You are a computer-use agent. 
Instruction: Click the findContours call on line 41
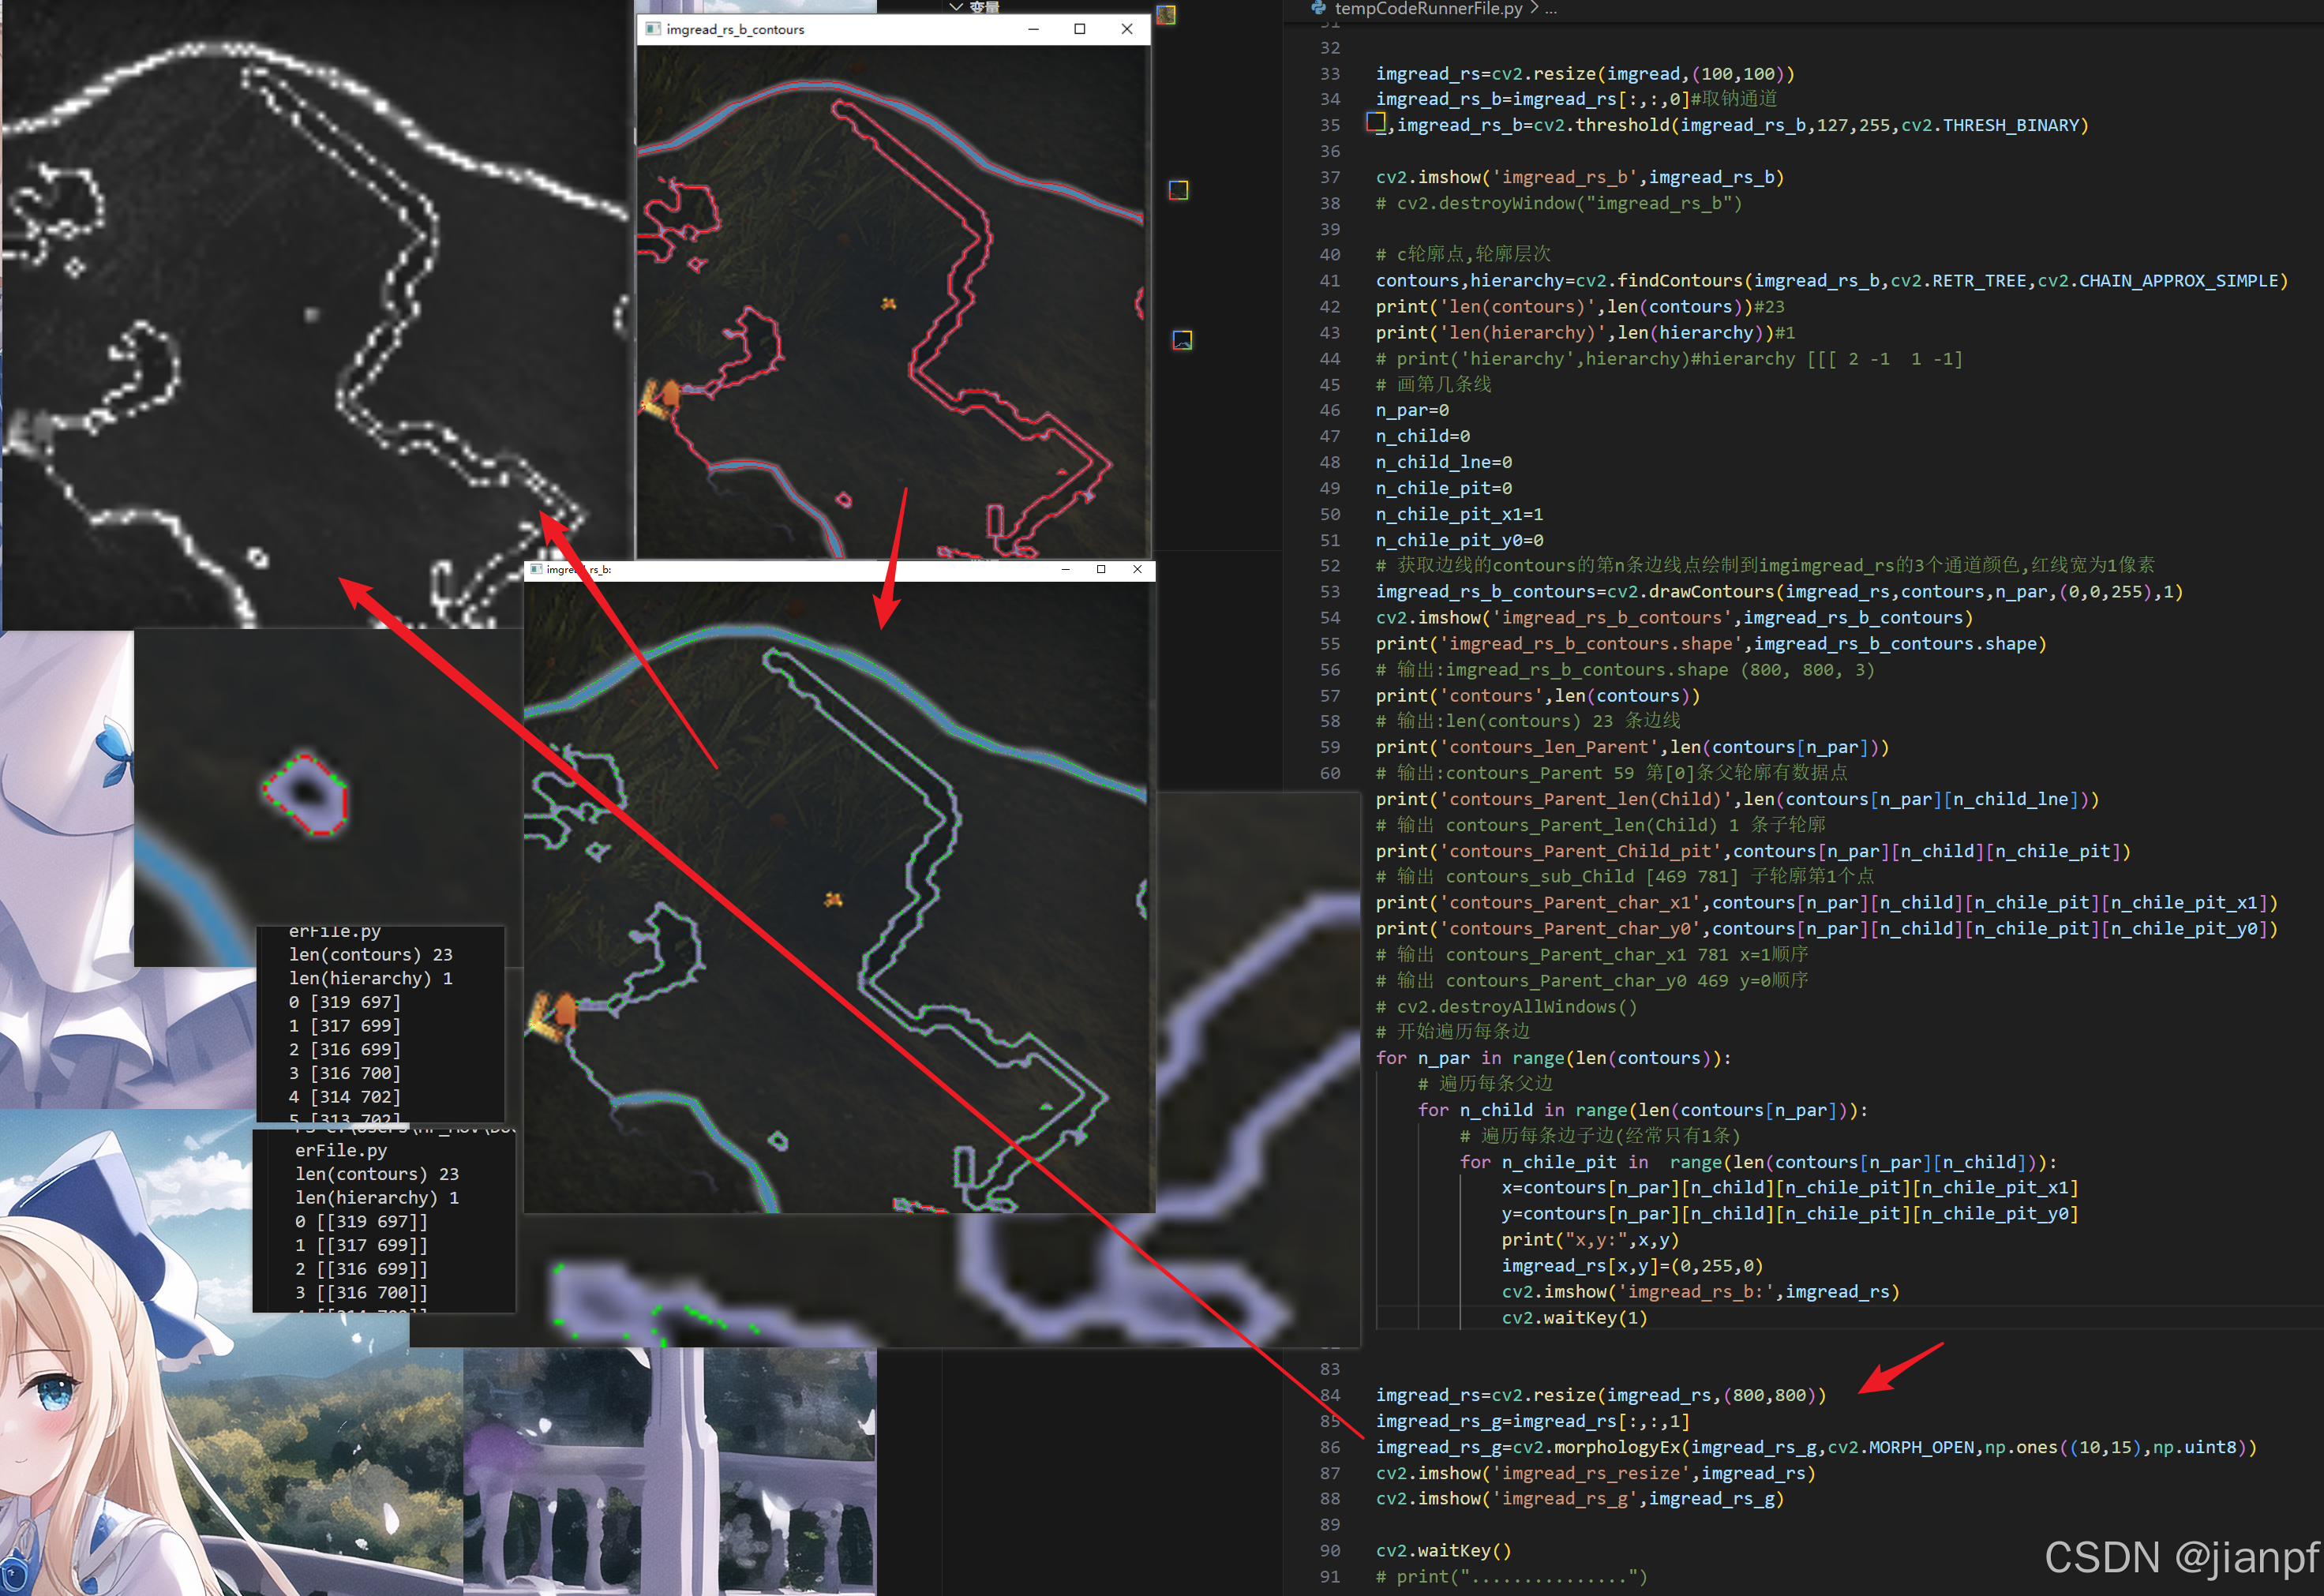pos(1679,281)
